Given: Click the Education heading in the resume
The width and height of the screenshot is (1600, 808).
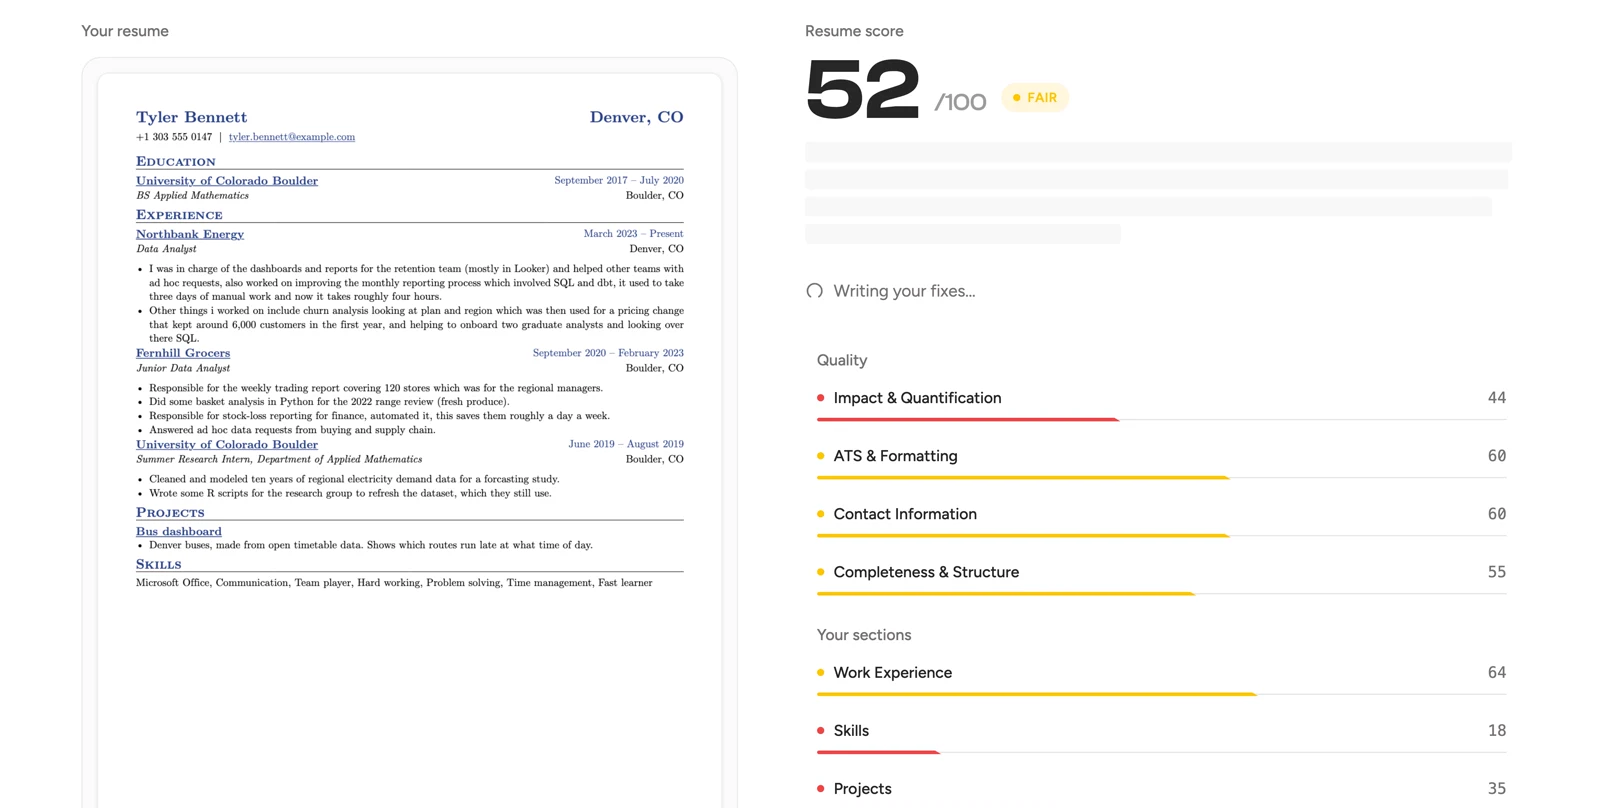Looking at the screenshot, I should pos(176,161).
